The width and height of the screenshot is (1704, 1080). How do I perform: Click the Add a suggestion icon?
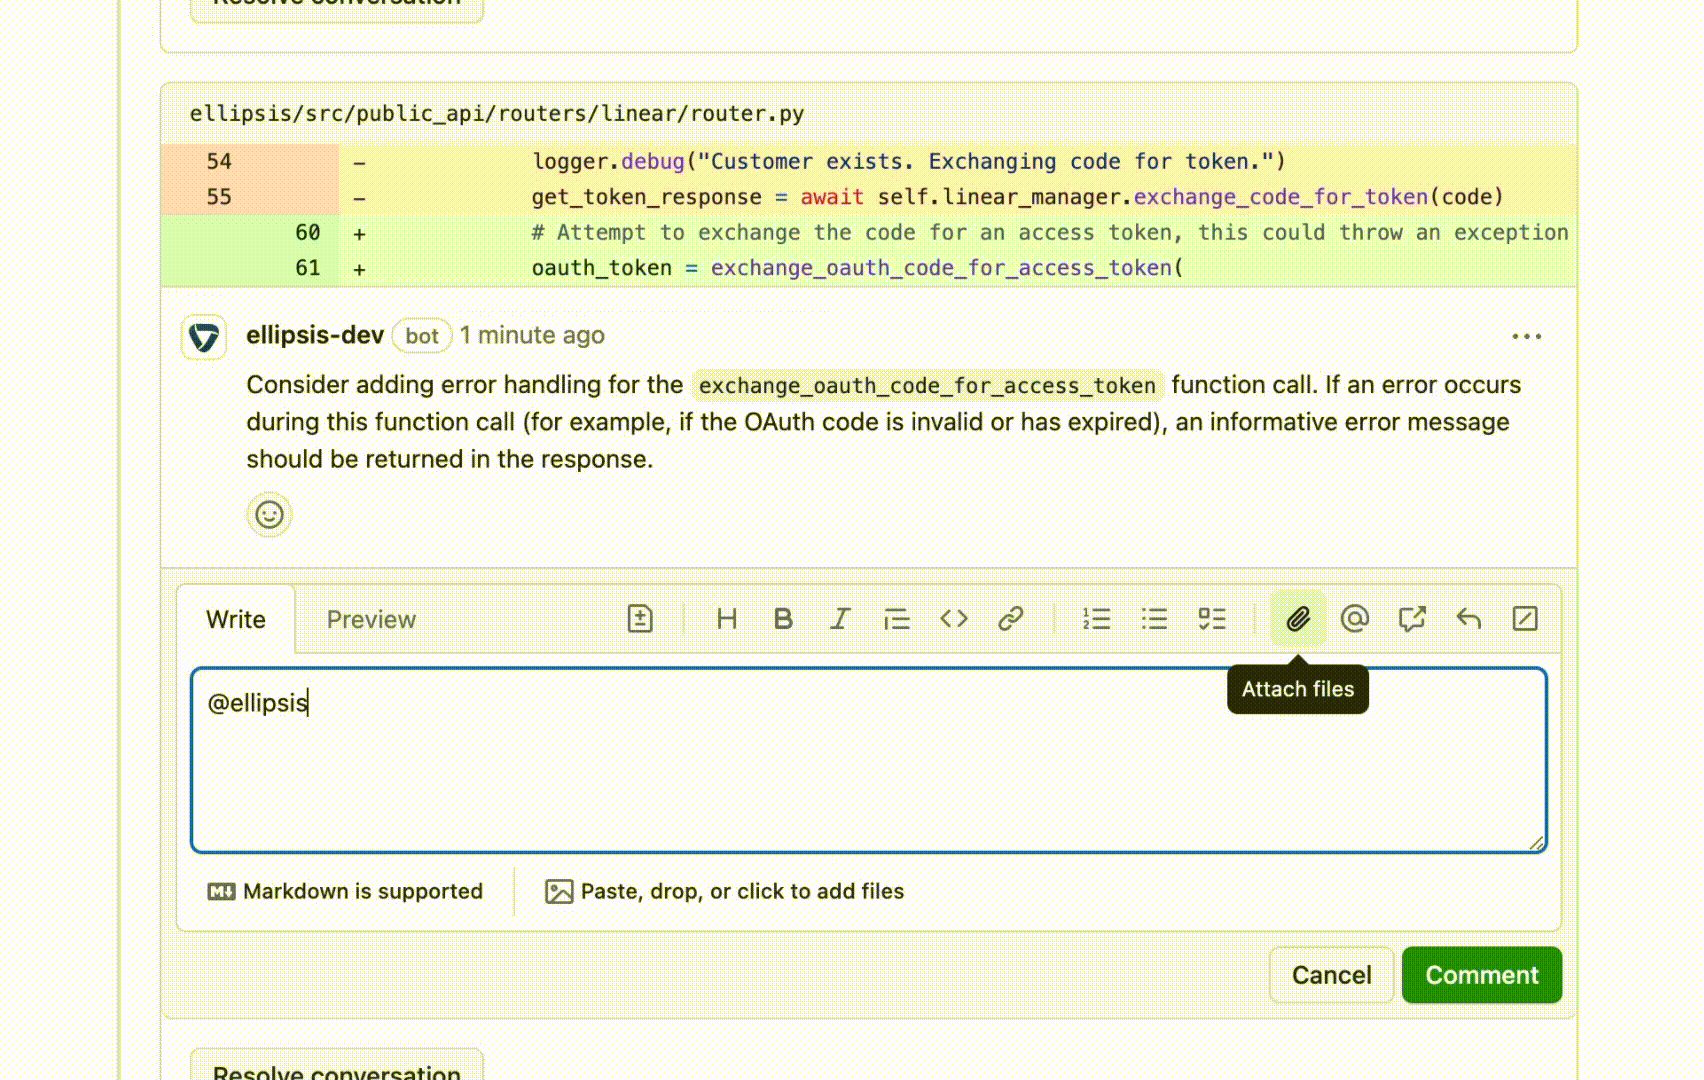point(640,619)
